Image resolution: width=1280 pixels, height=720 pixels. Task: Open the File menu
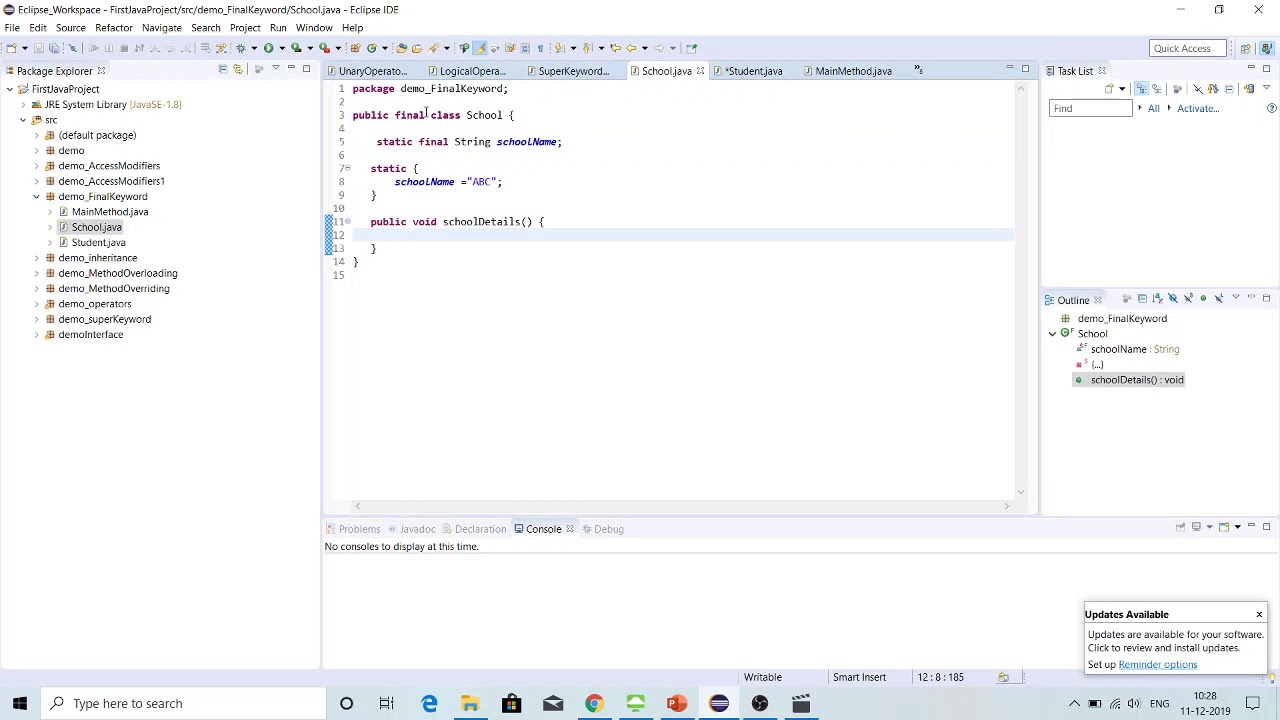[12, 28]
